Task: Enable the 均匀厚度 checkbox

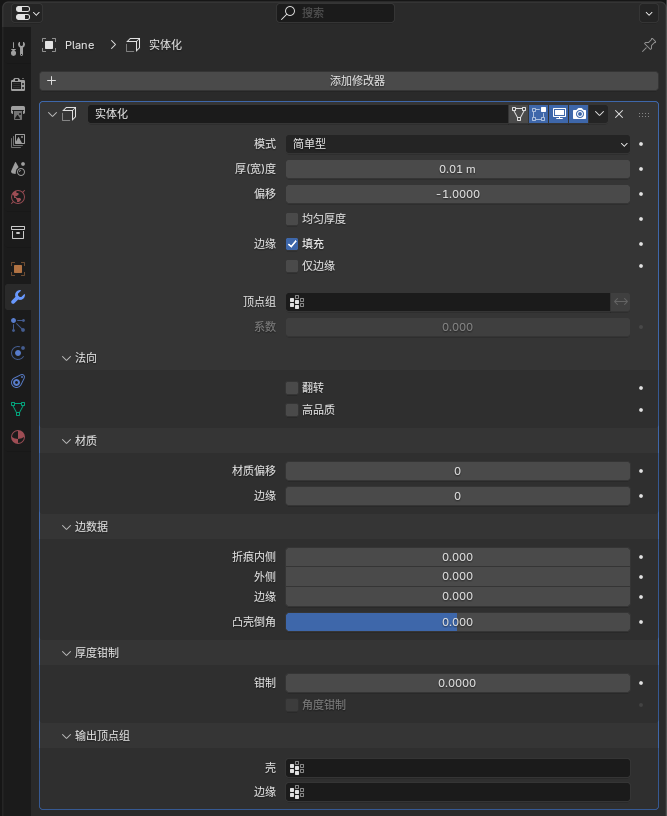Action: [x=292, y=219]
